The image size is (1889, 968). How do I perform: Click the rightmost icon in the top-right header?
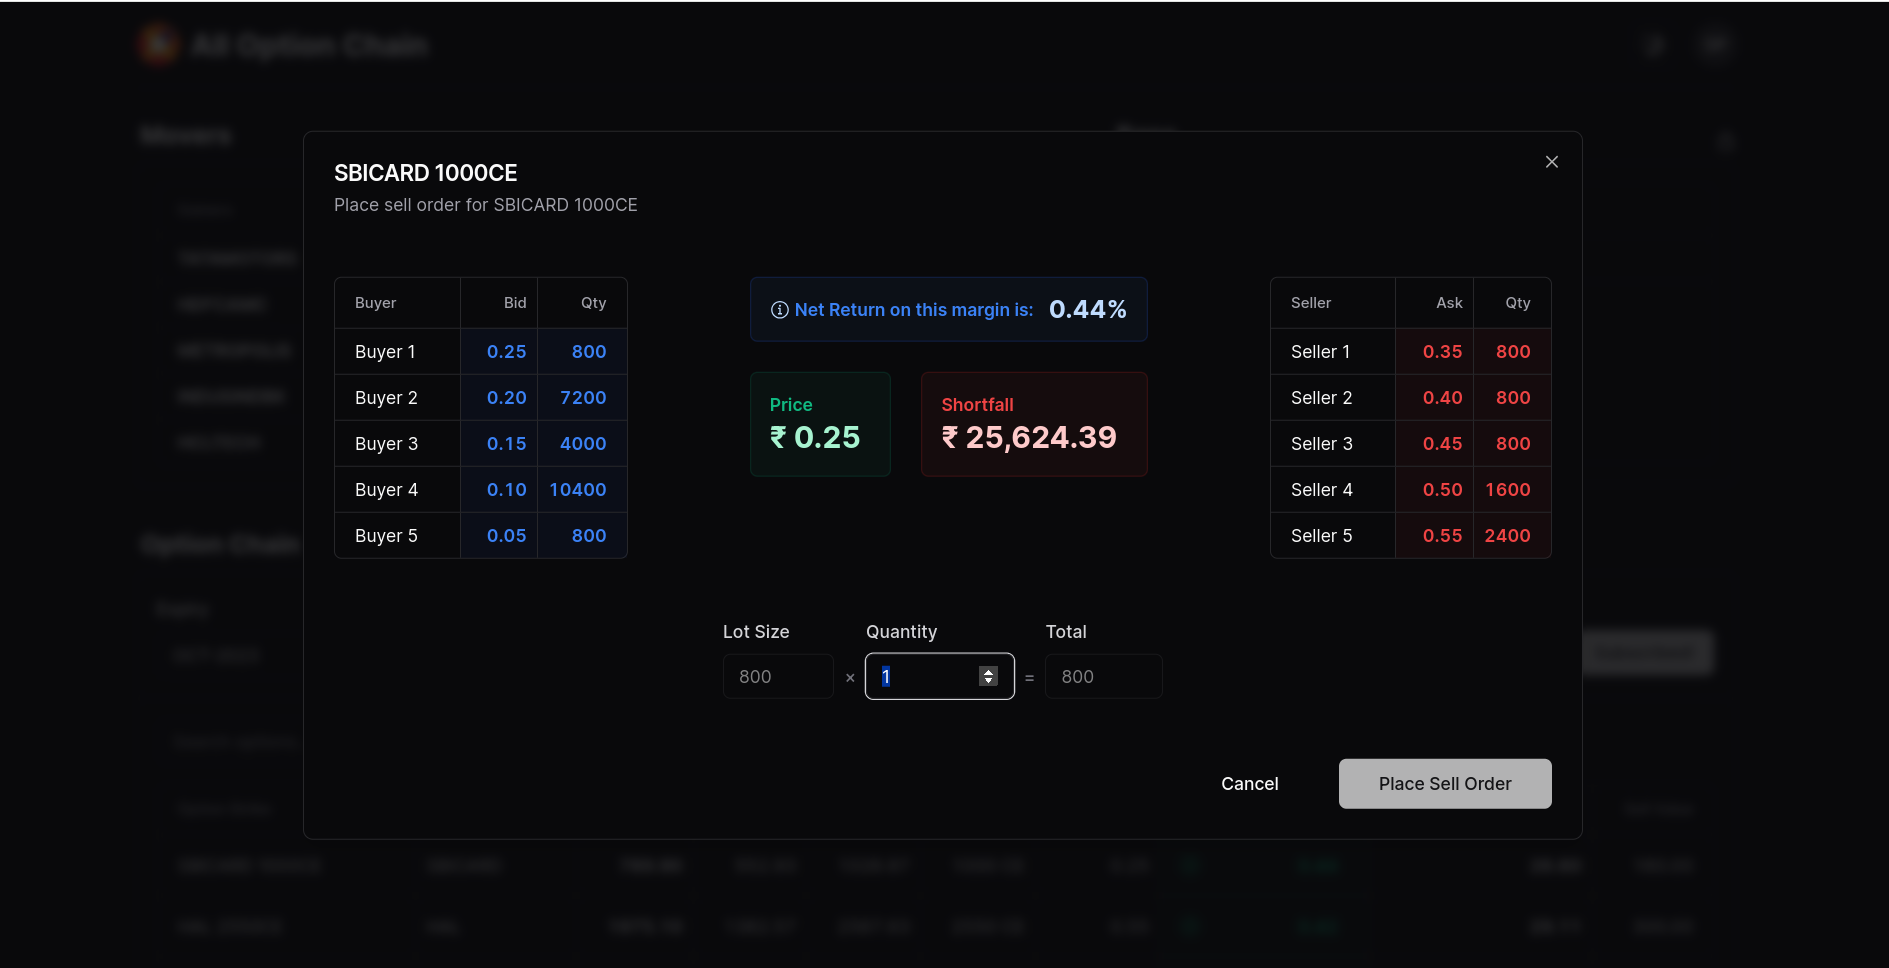coord(1715,43)
